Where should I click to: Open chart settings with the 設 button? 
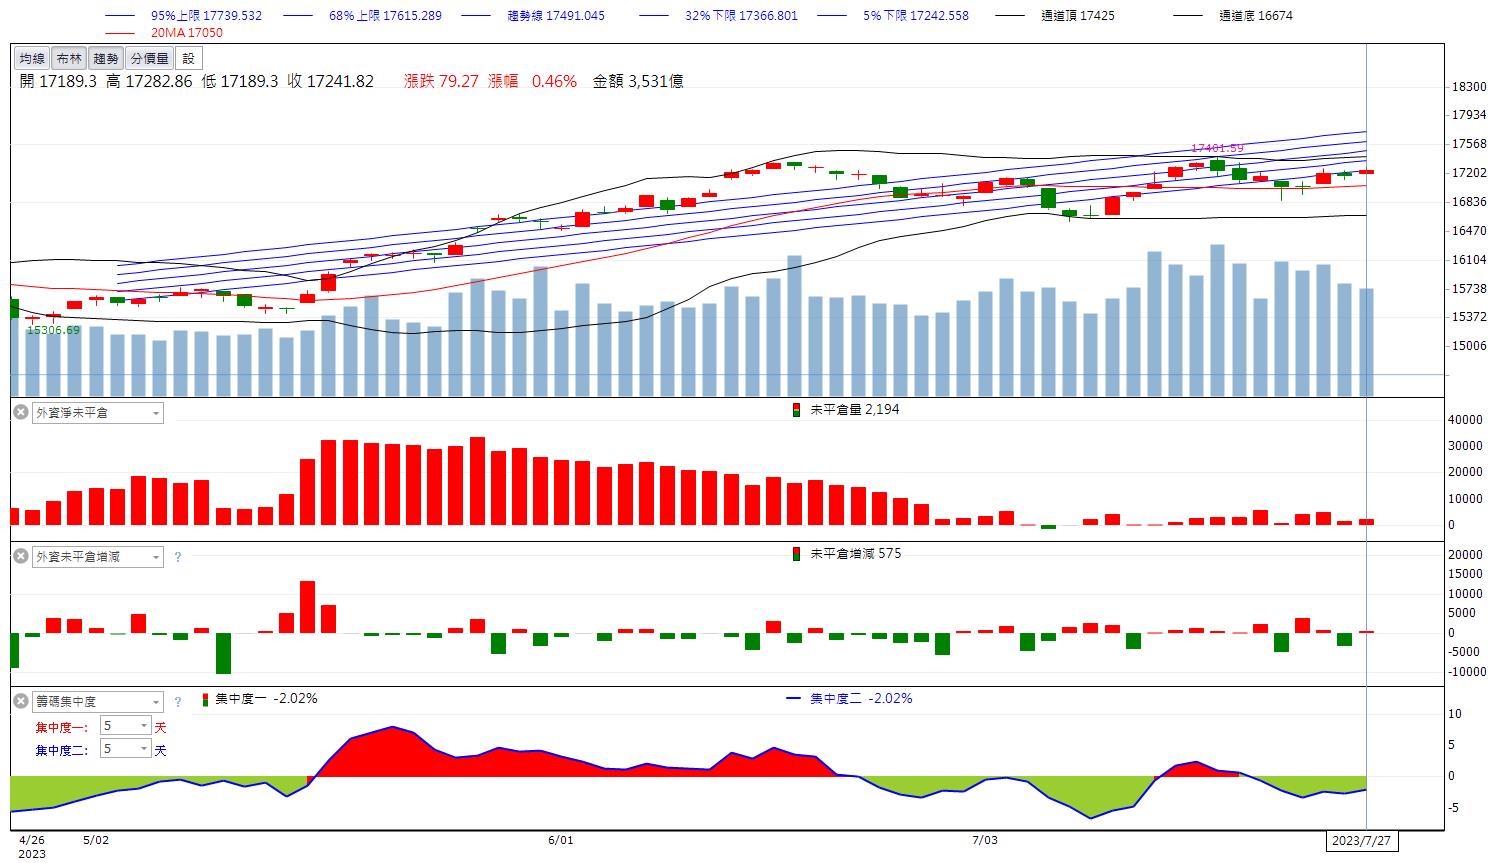click(x=188, y=59)
